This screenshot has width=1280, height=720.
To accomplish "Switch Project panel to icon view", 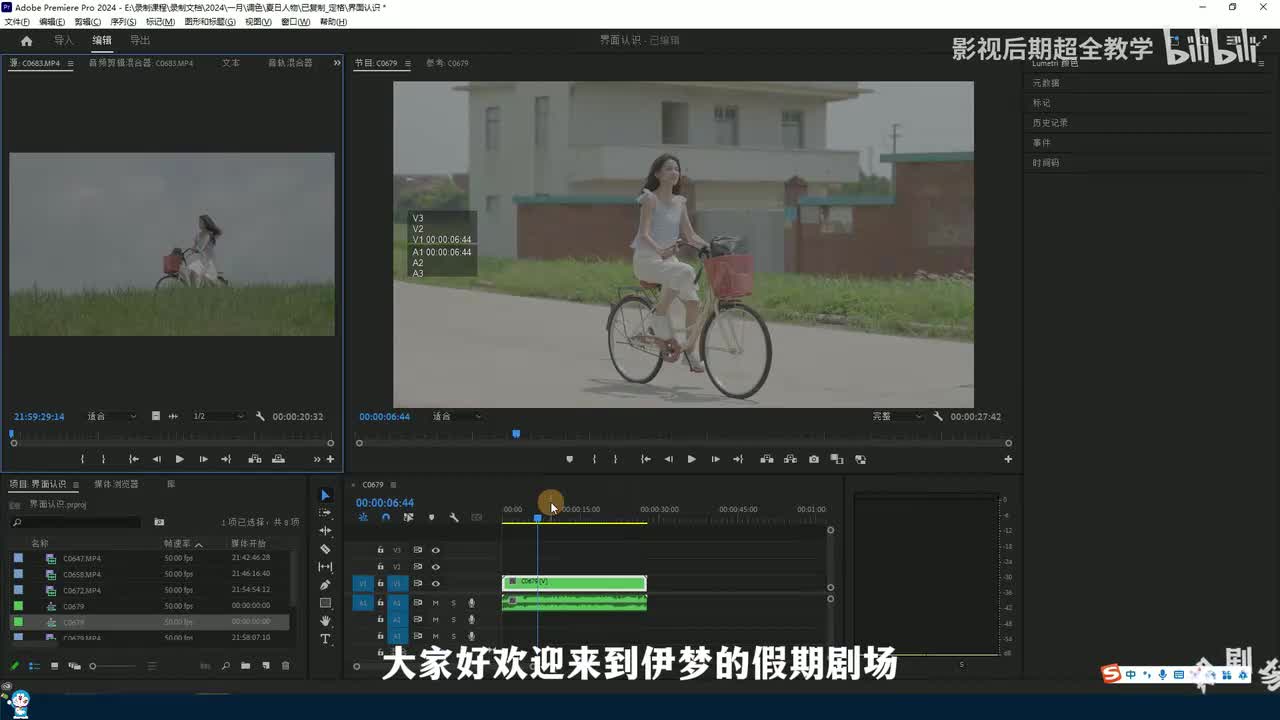I will click(54, 666).
